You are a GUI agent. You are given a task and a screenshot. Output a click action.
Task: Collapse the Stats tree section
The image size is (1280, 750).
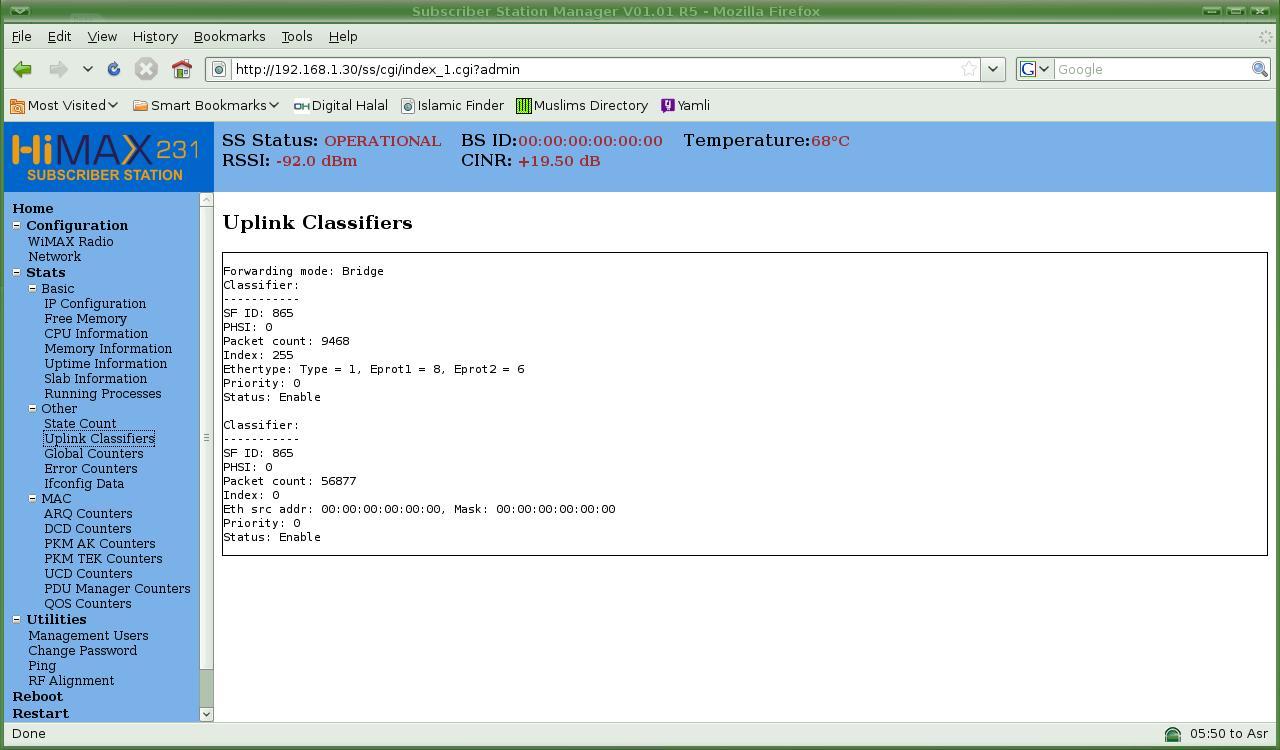pyautogui.click(x=16, y=272)
